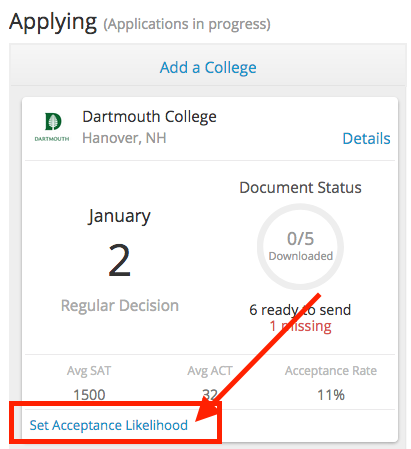Click the 6 ready to send text

click(x=300, y=310)
